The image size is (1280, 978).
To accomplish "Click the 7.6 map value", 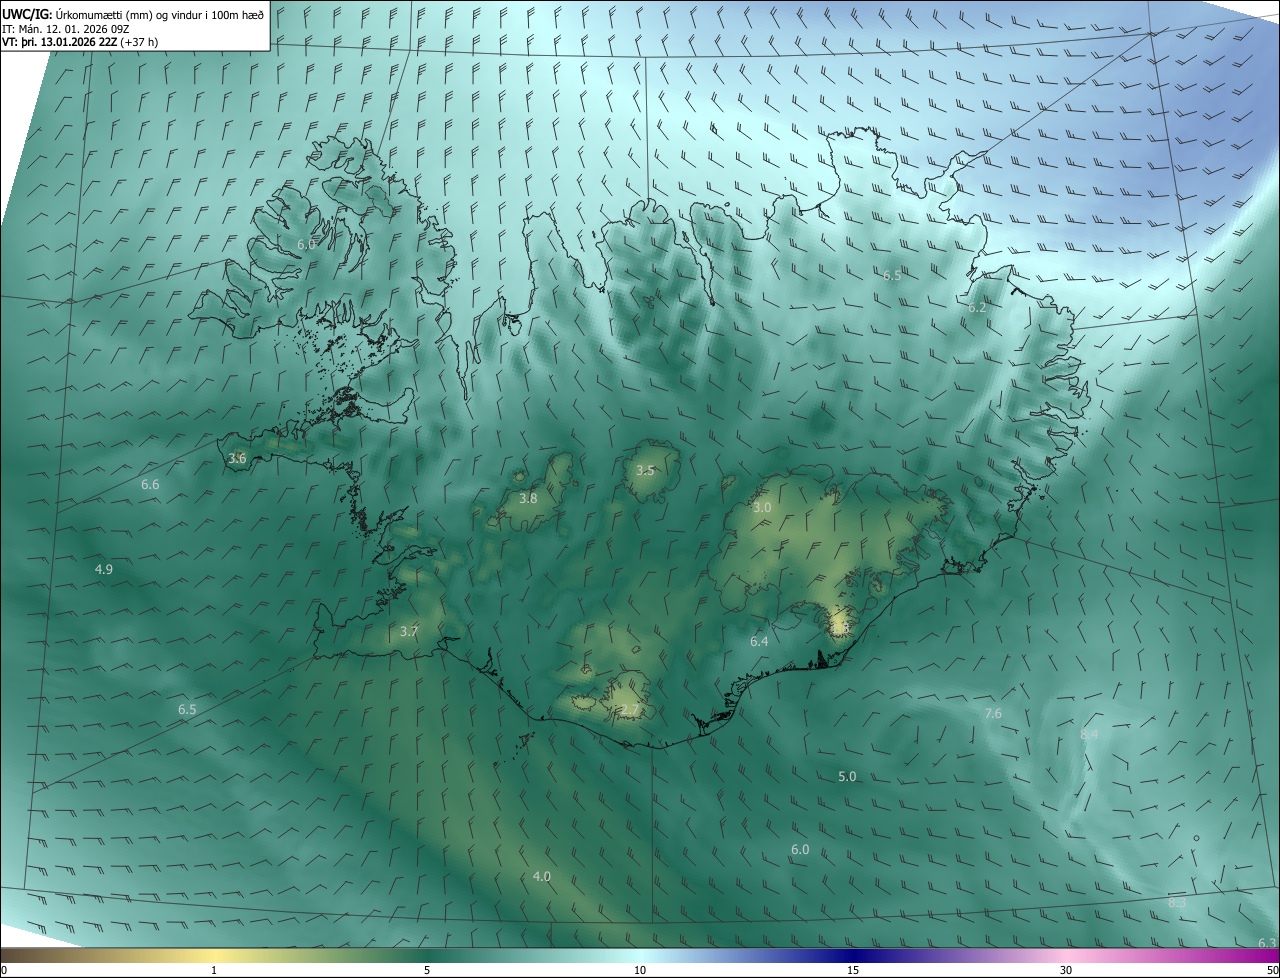I will coord(993,713).
